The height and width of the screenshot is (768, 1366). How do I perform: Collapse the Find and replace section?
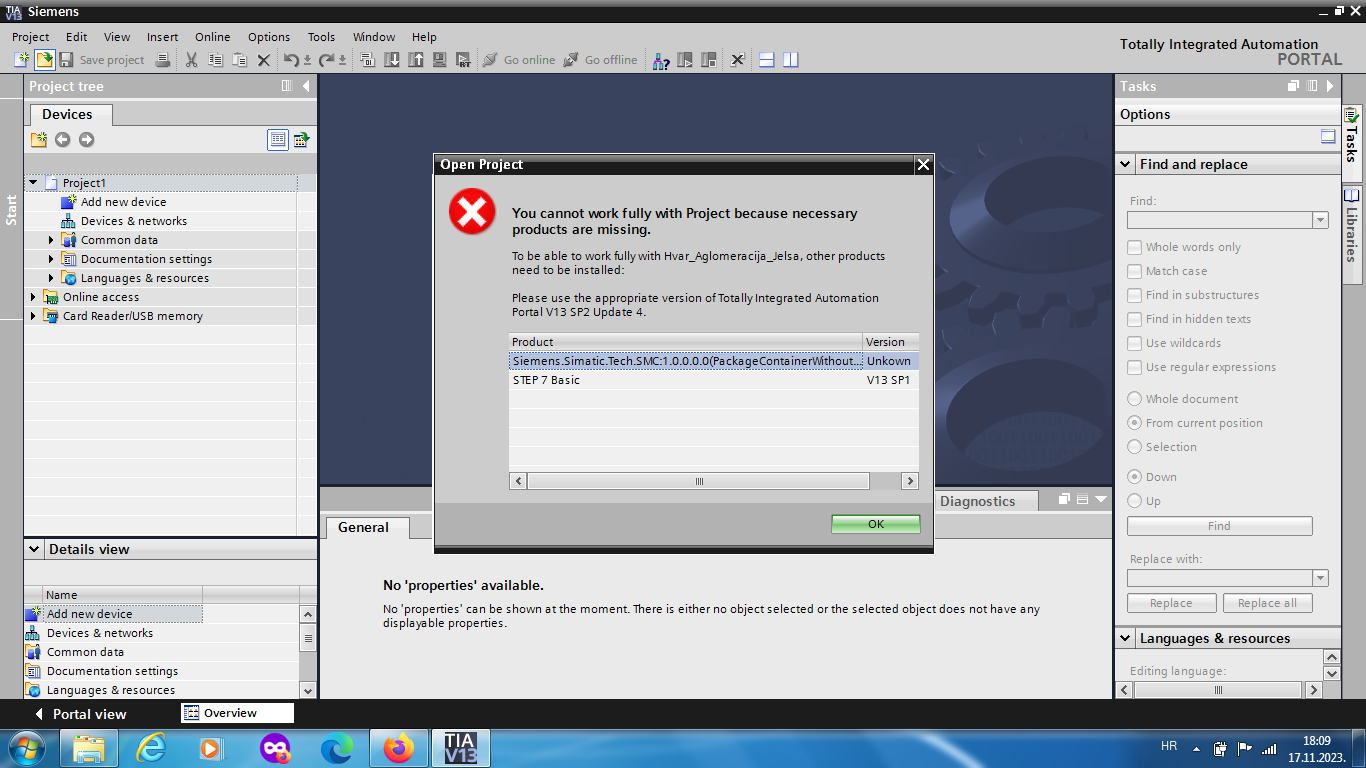(x=1125, y=164)
